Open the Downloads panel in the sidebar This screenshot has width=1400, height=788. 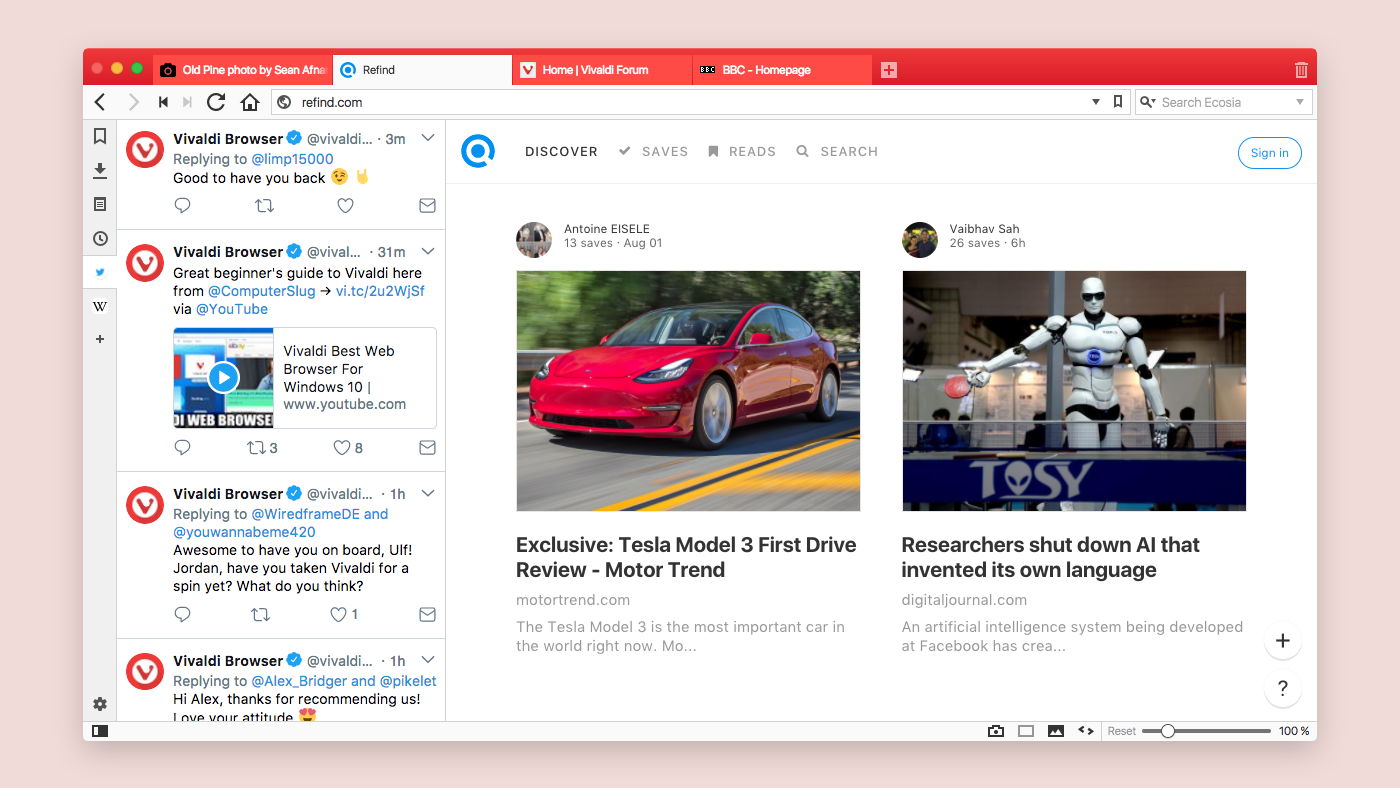100,171
